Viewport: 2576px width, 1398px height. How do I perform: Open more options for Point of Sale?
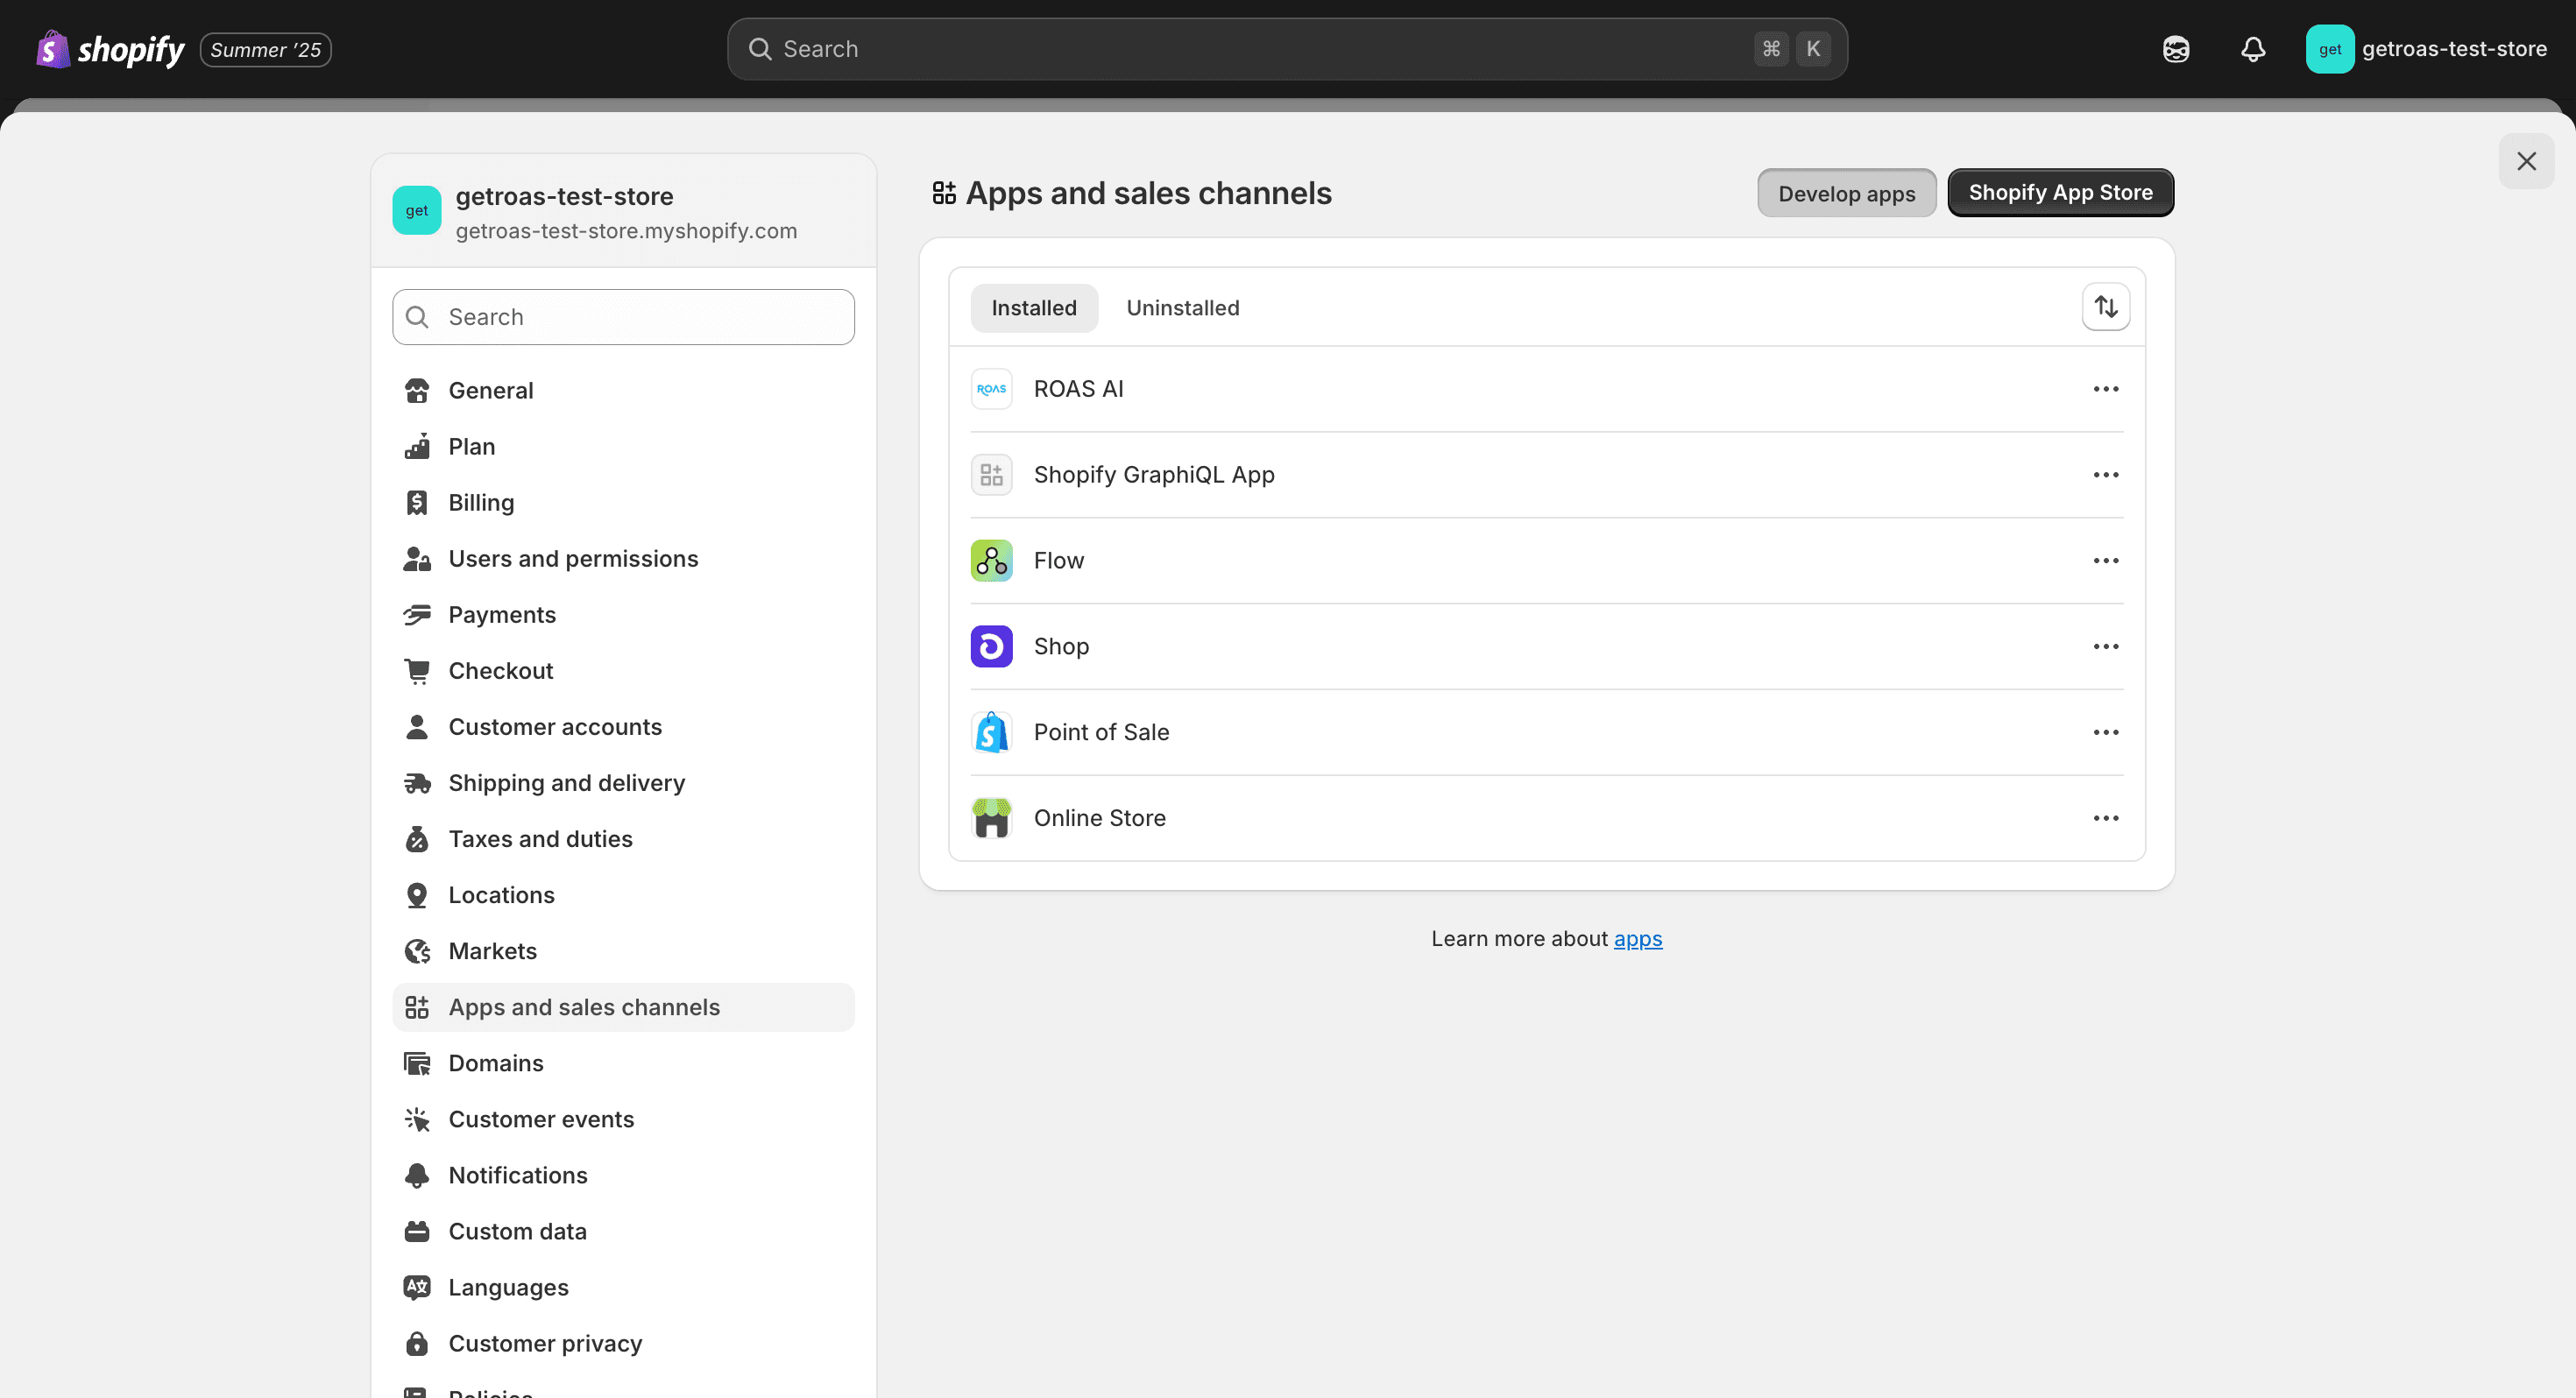tap(2106, 733)
